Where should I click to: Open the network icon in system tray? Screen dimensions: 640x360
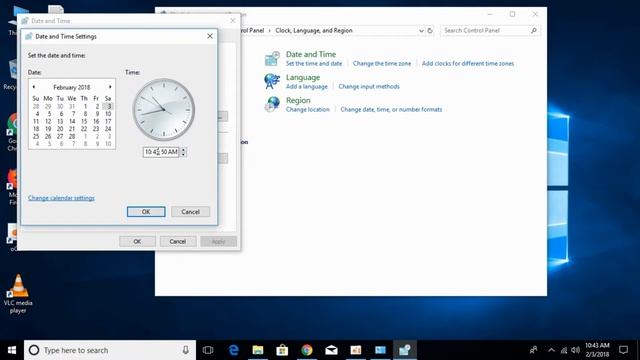point(564,350)
